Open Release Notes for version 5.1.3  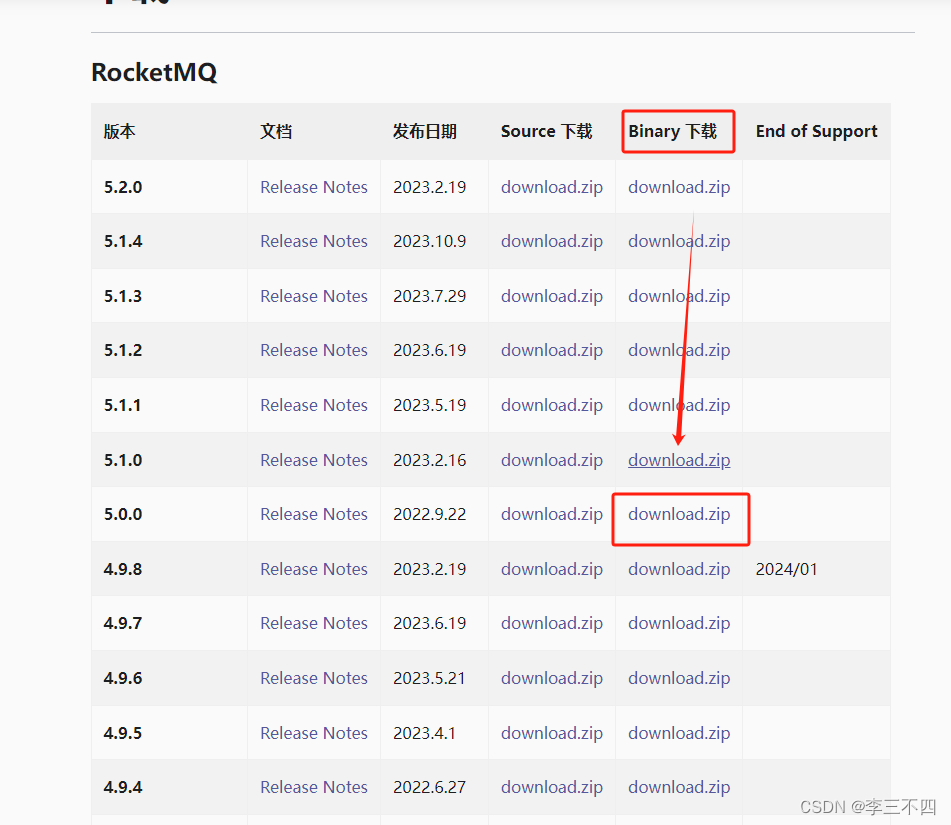(x=314, y=296)
